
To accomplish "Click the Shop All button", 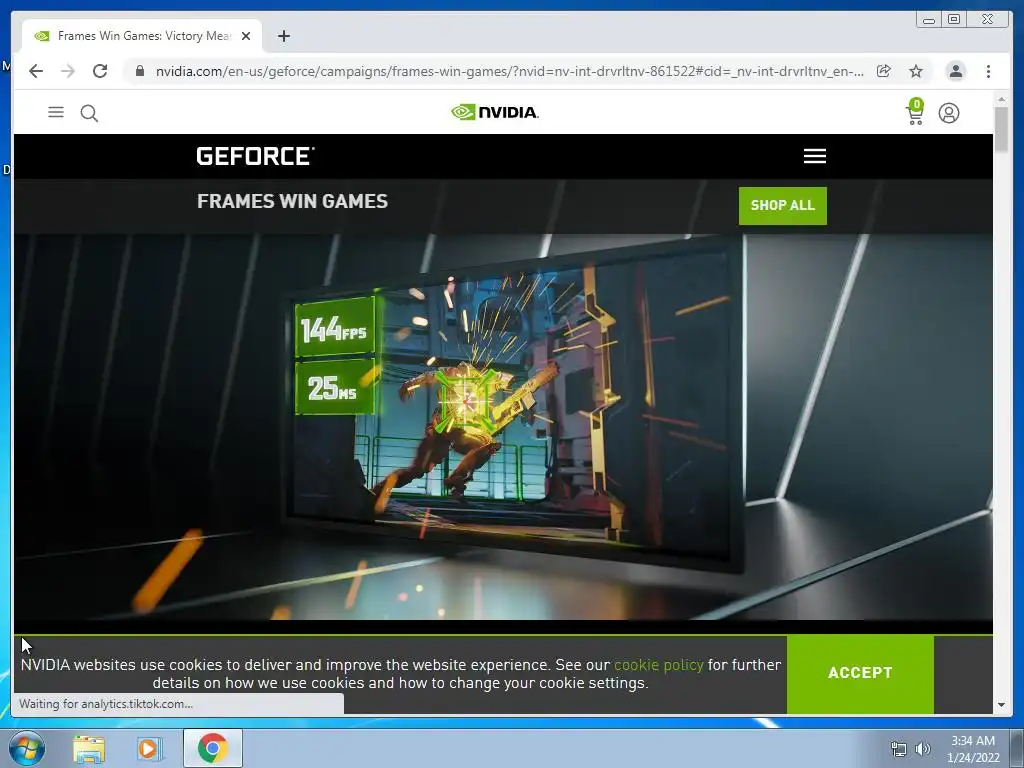I will coord(782,206).
